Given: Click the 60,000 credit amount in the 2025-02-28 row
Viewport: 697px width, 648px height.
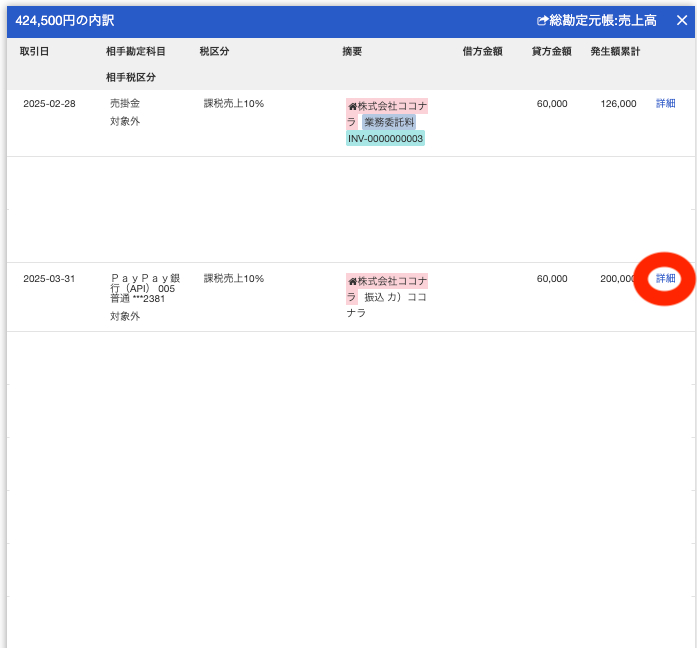Looking at the screenshot, I should [552, 104].
